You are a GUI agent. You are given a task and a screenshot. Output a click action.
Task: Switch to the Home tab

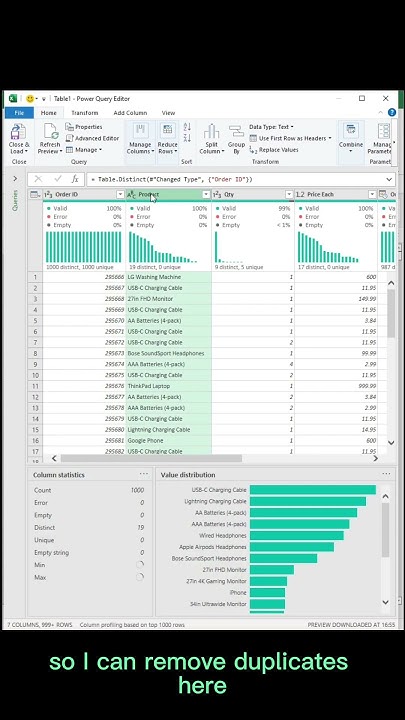click(x=49, y=112)
